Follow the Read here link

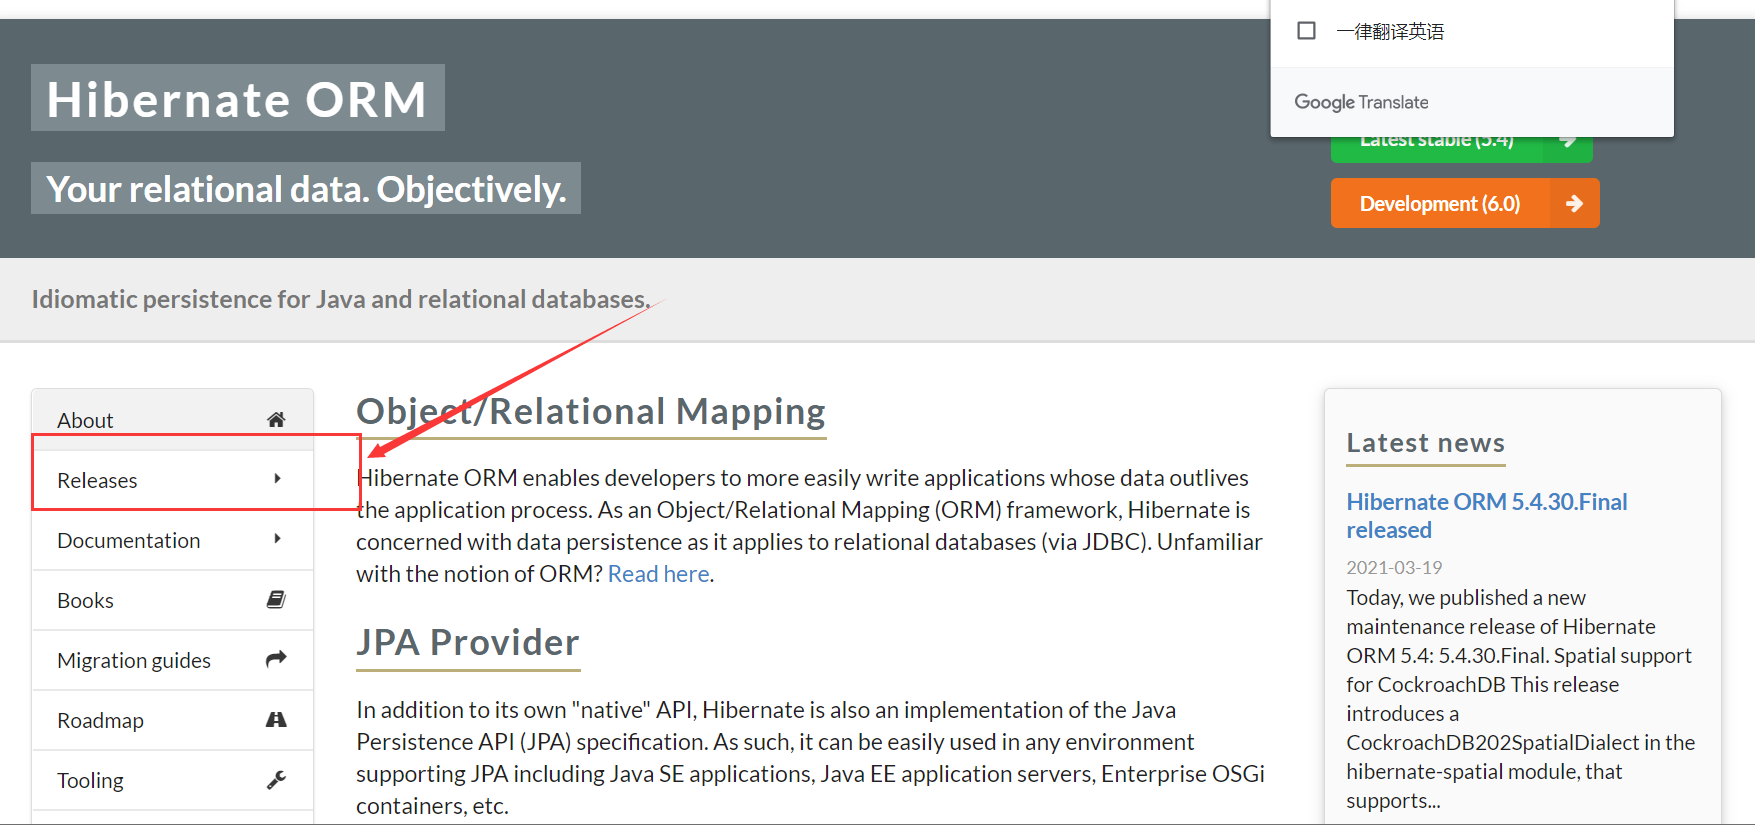click(x=658, y=574)
